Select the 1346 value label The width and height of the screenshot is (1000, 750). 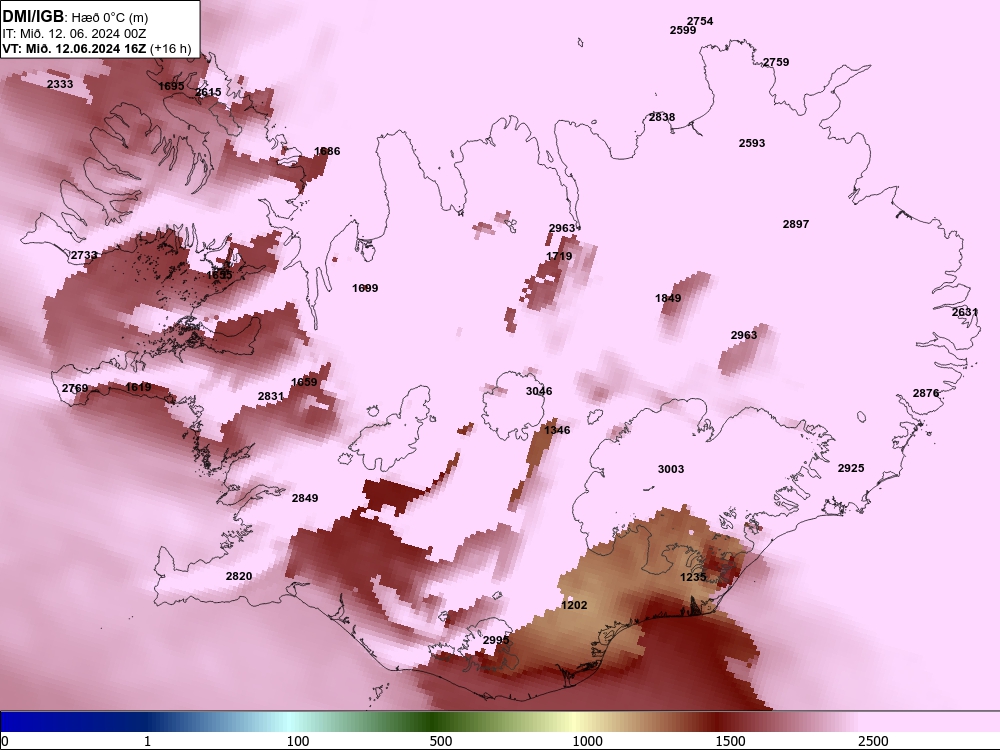click(557, 430)
